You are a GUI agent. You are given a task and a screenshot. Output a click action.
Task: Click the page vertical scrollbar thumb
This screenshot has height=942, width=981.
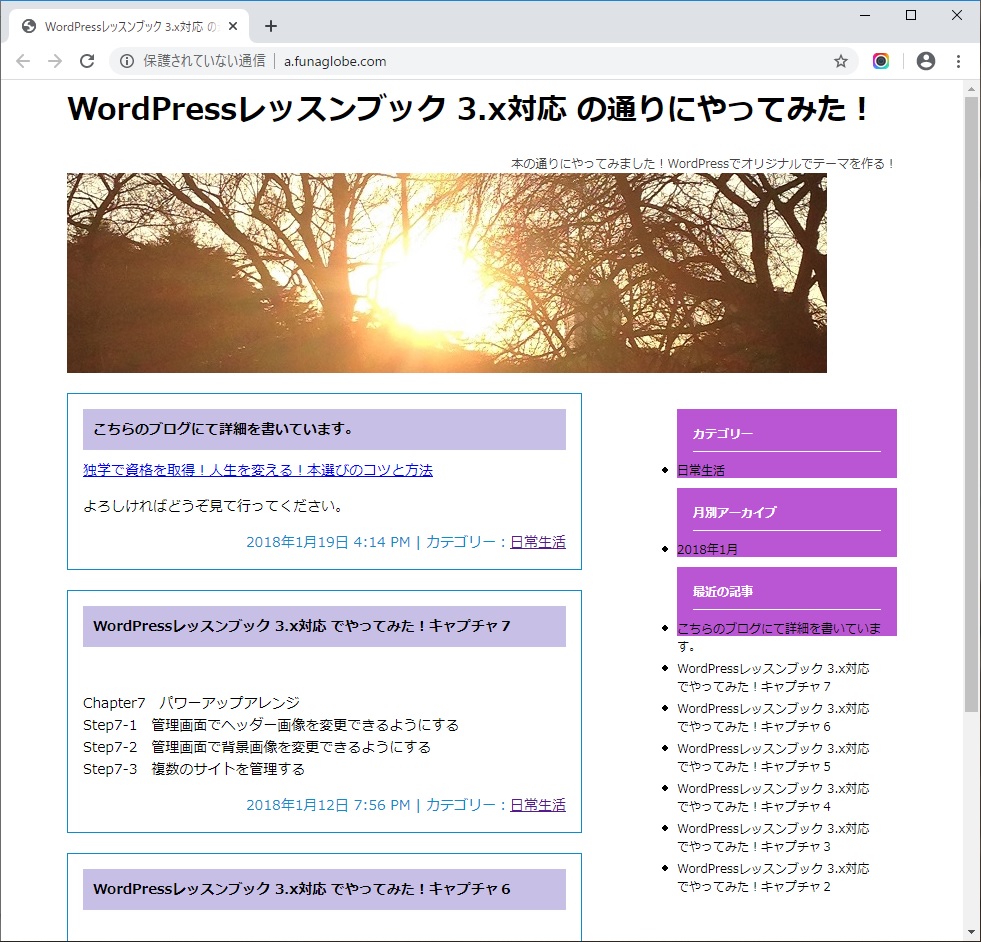[x=971, y=404]
